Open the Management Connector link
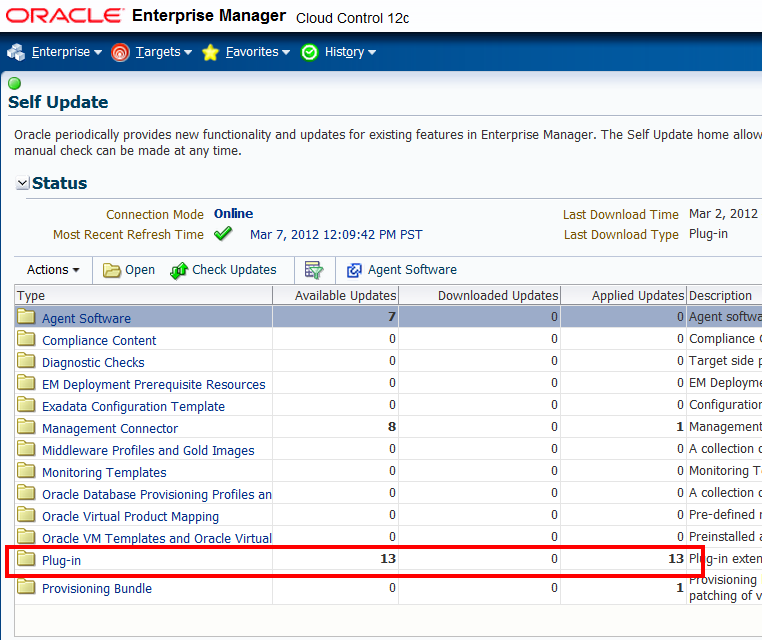The image size is (762, 640). (x=110, y=429)
